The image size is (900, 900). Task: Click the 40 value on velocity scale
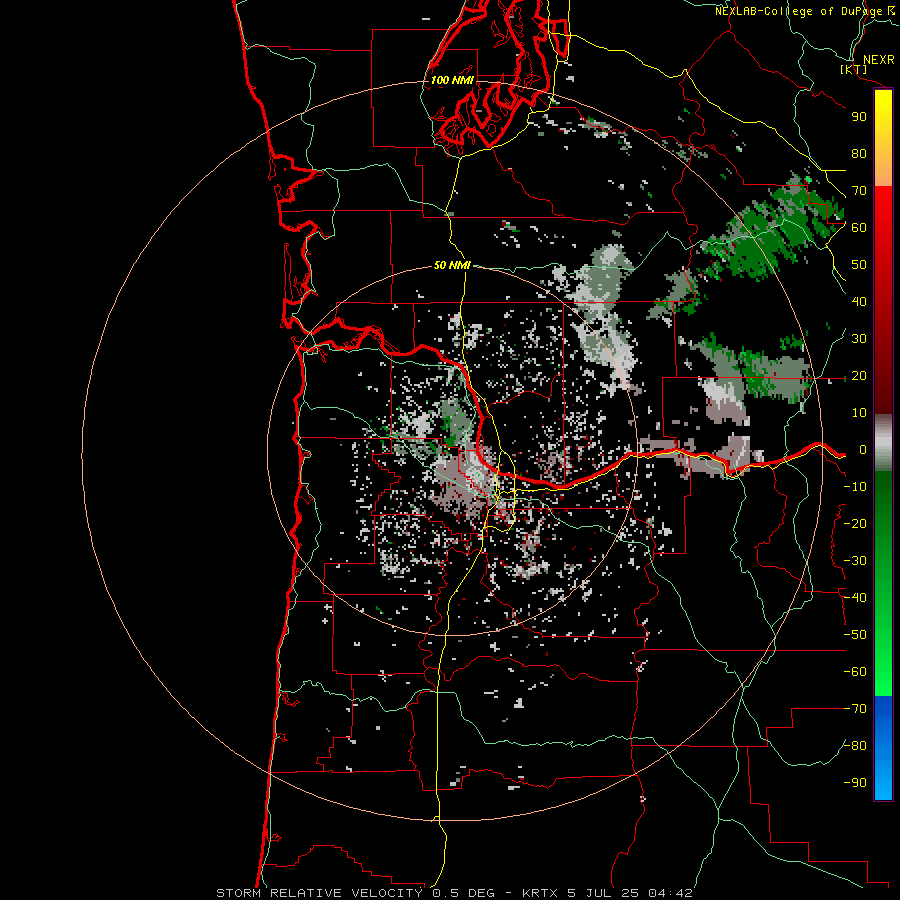click(859, 302)
